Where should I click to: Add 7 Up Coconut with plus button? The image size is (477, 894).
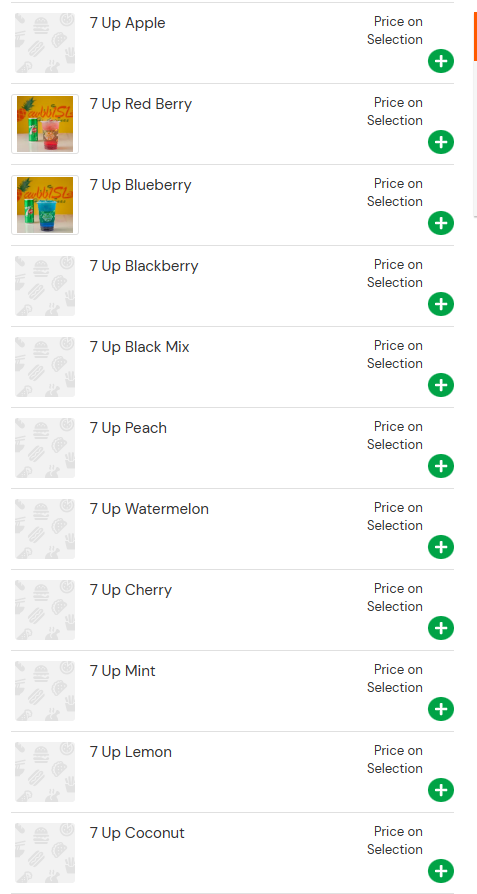(x=441, y=871)
